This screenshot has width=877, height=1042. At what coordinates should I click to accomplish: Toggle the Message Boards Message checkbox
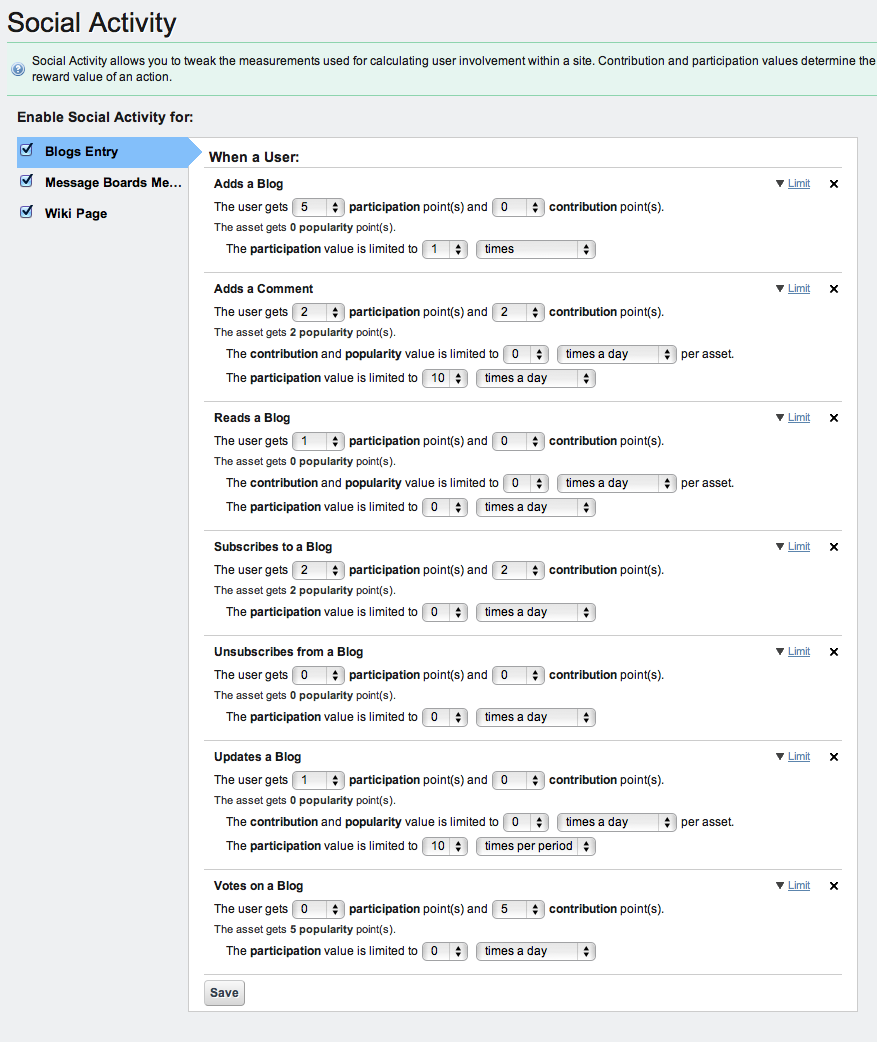[27, 182]
